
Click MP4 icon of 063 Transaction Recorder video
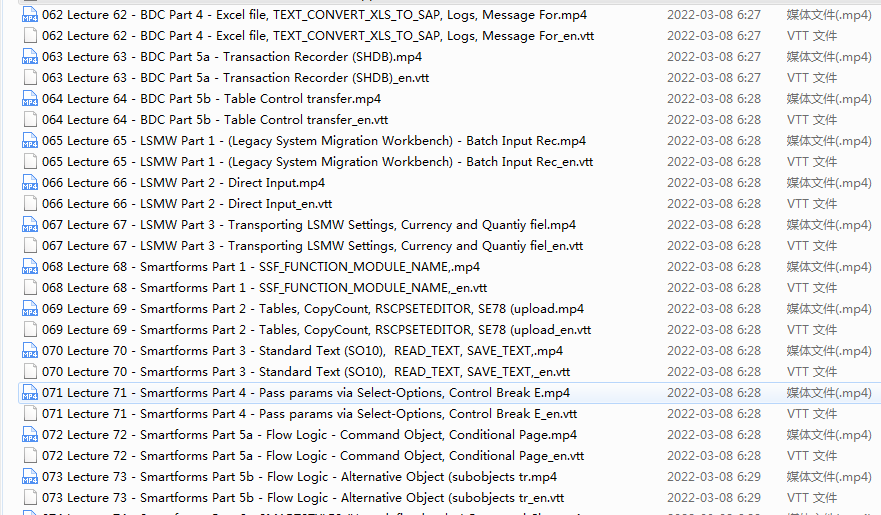coord(30,57)
